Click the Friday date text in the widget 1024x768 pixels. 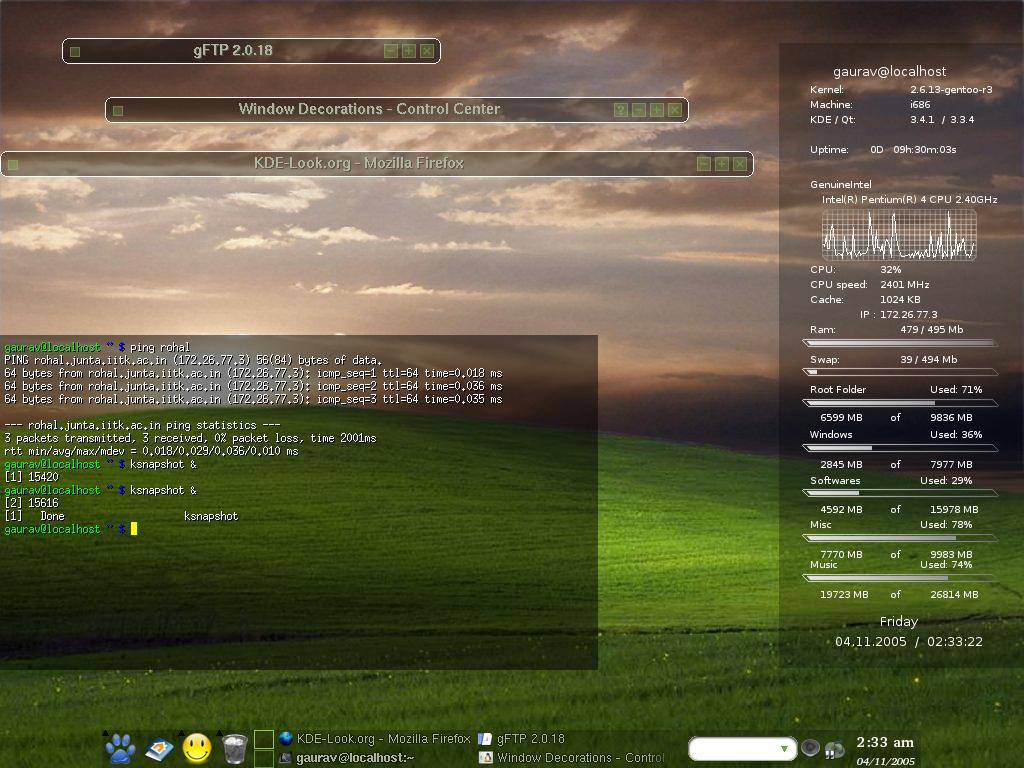click(899, 622)
